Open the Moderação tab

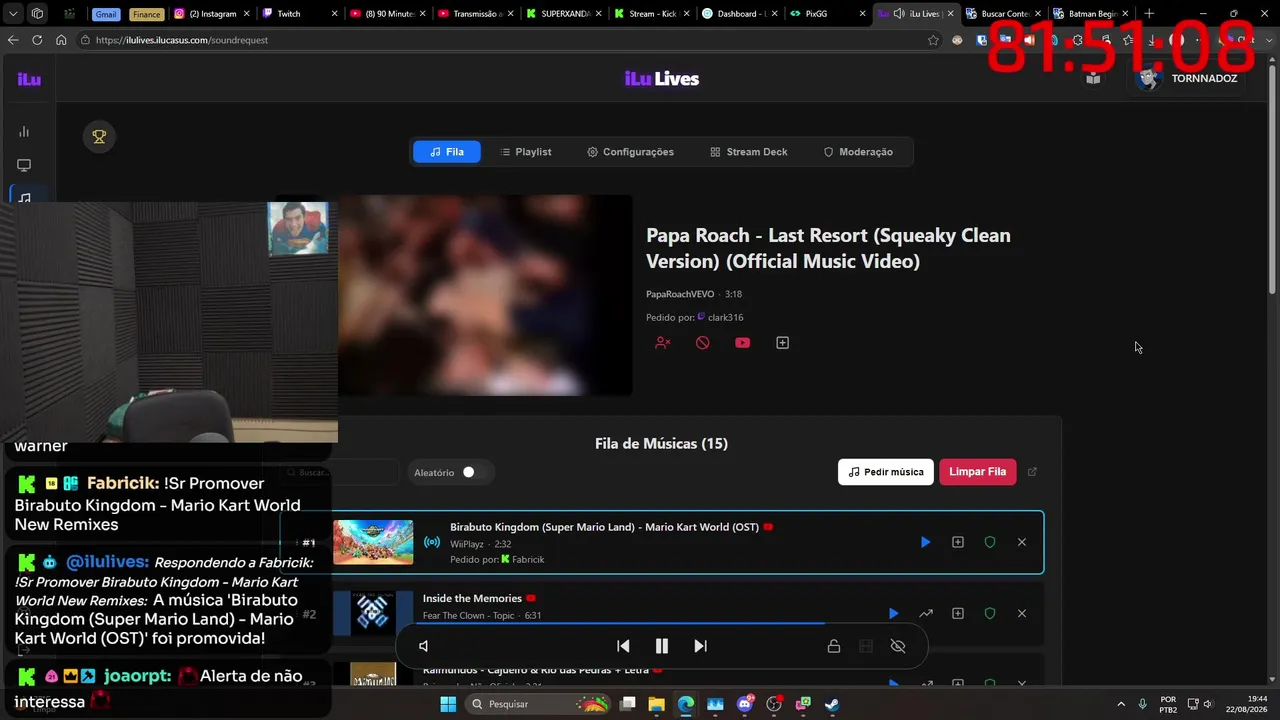click(x=858, y=152)
